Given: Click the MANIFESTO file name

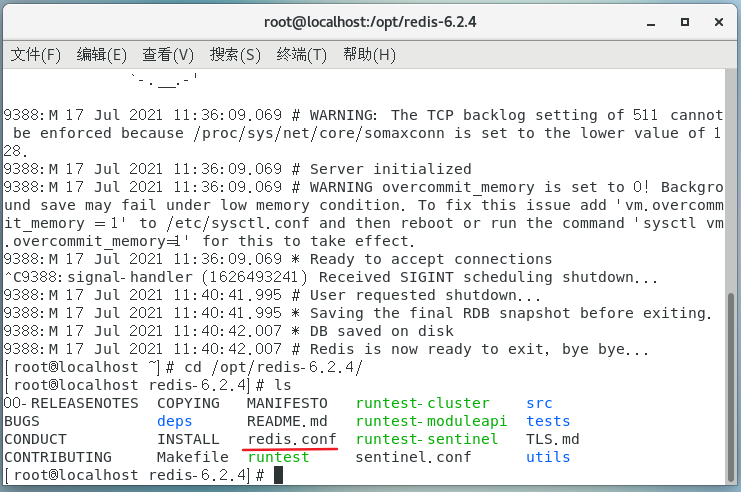Looking at the screenshot, I should click(287, 403).
